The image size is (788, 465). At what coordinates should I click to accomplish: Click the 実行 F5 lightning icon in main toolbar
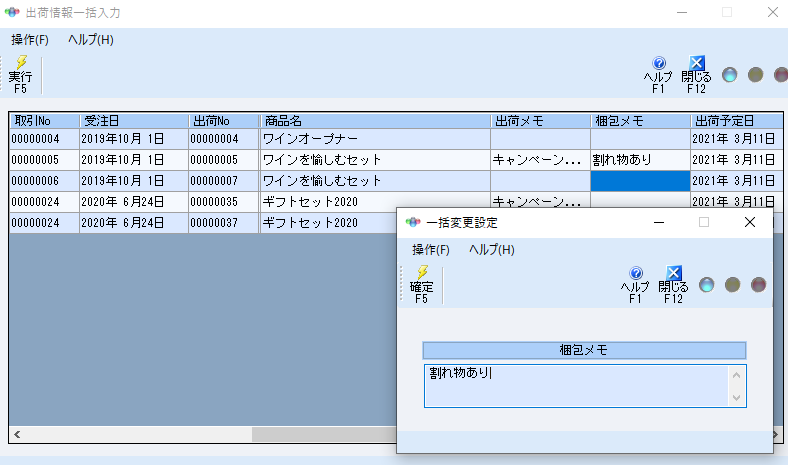21,75
